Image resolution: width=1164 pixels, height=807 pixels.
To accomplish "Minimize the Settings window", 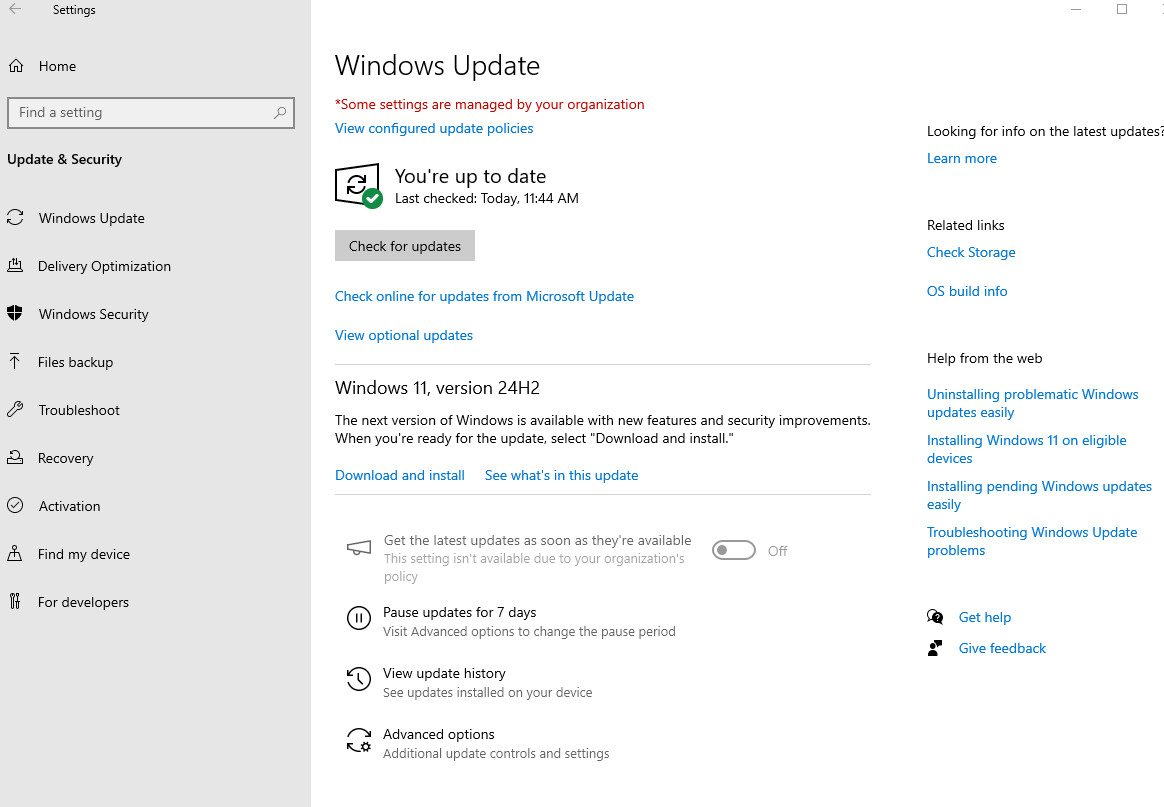I will (x=1076, y=10).
